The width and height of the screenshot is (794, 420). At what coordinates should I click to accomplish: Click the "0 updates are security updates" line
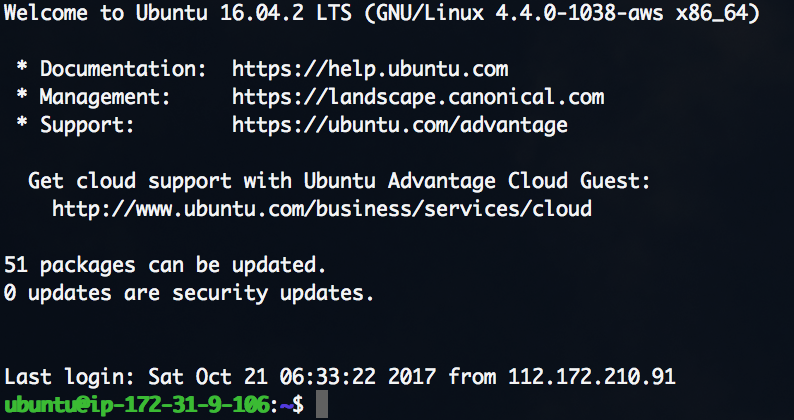pos(190,293)
